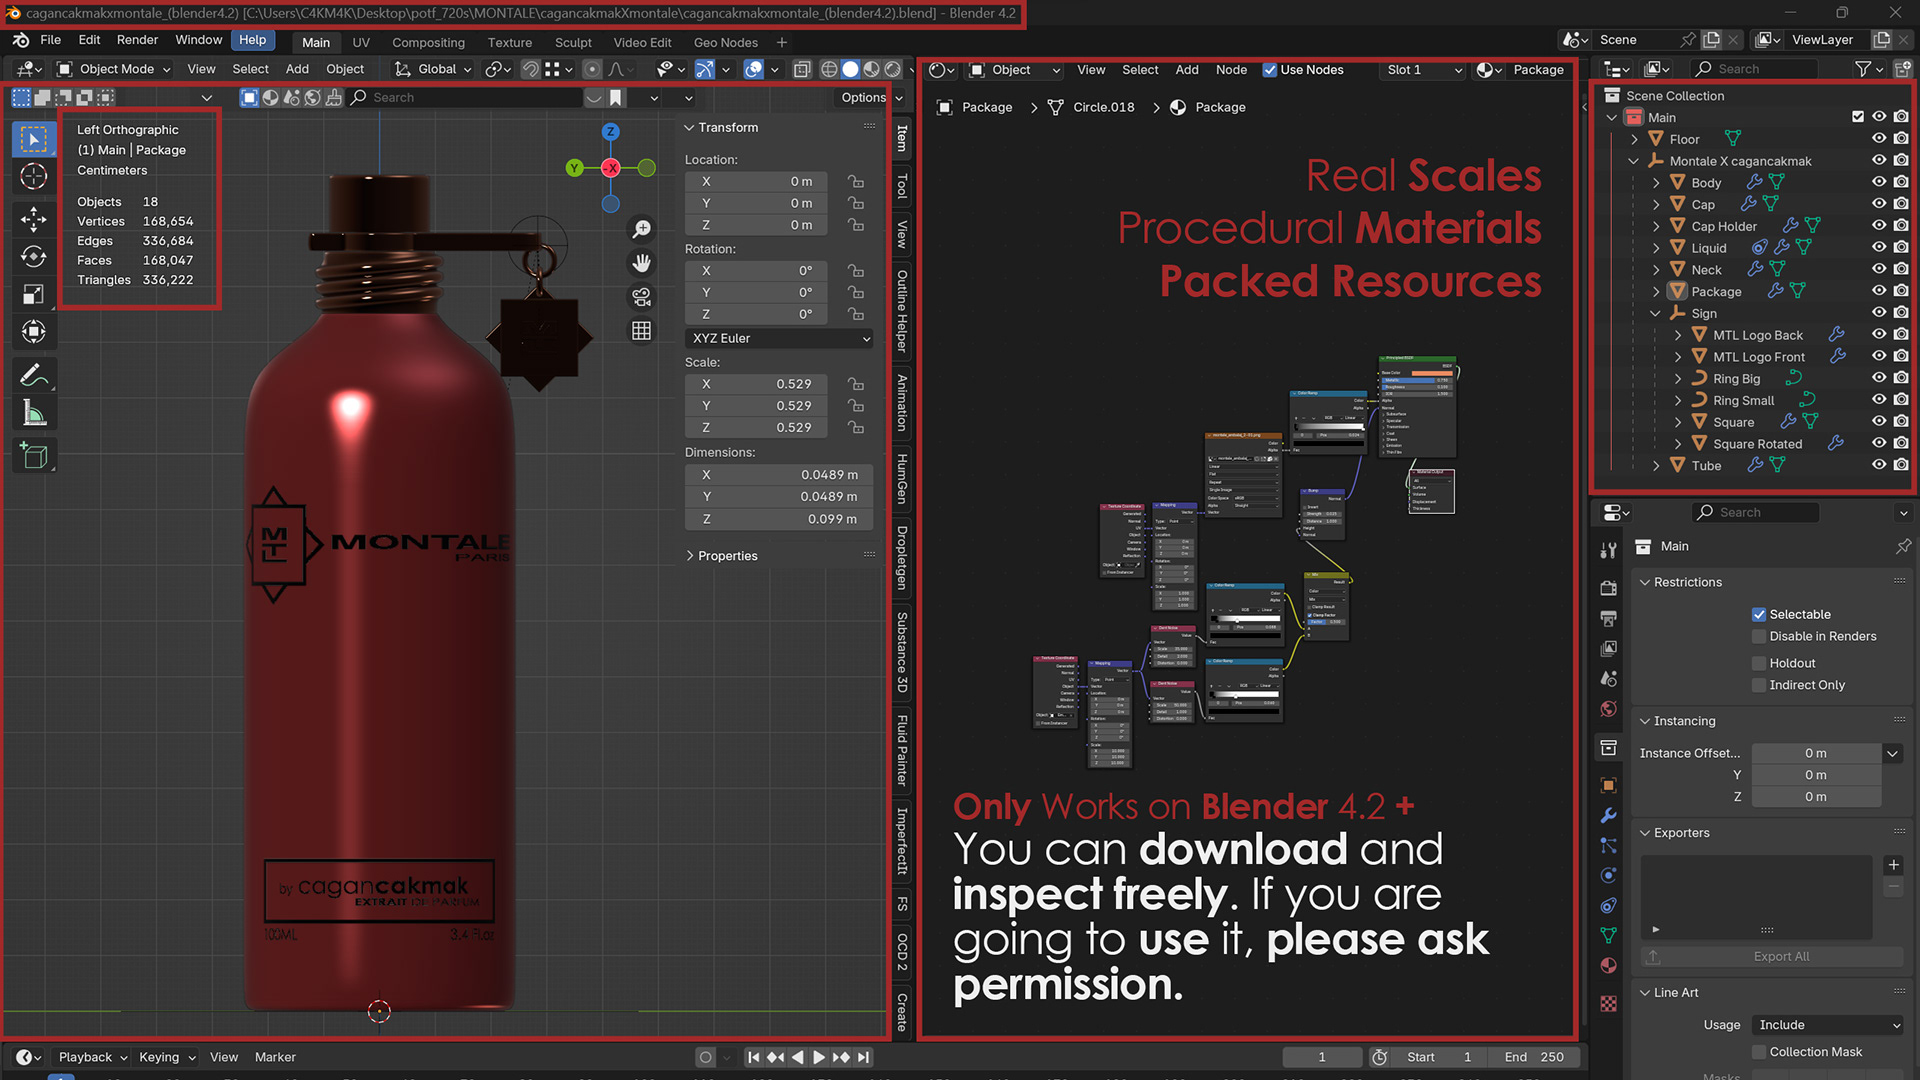Select the Move tool in viewport toolbar

point(33,219)
